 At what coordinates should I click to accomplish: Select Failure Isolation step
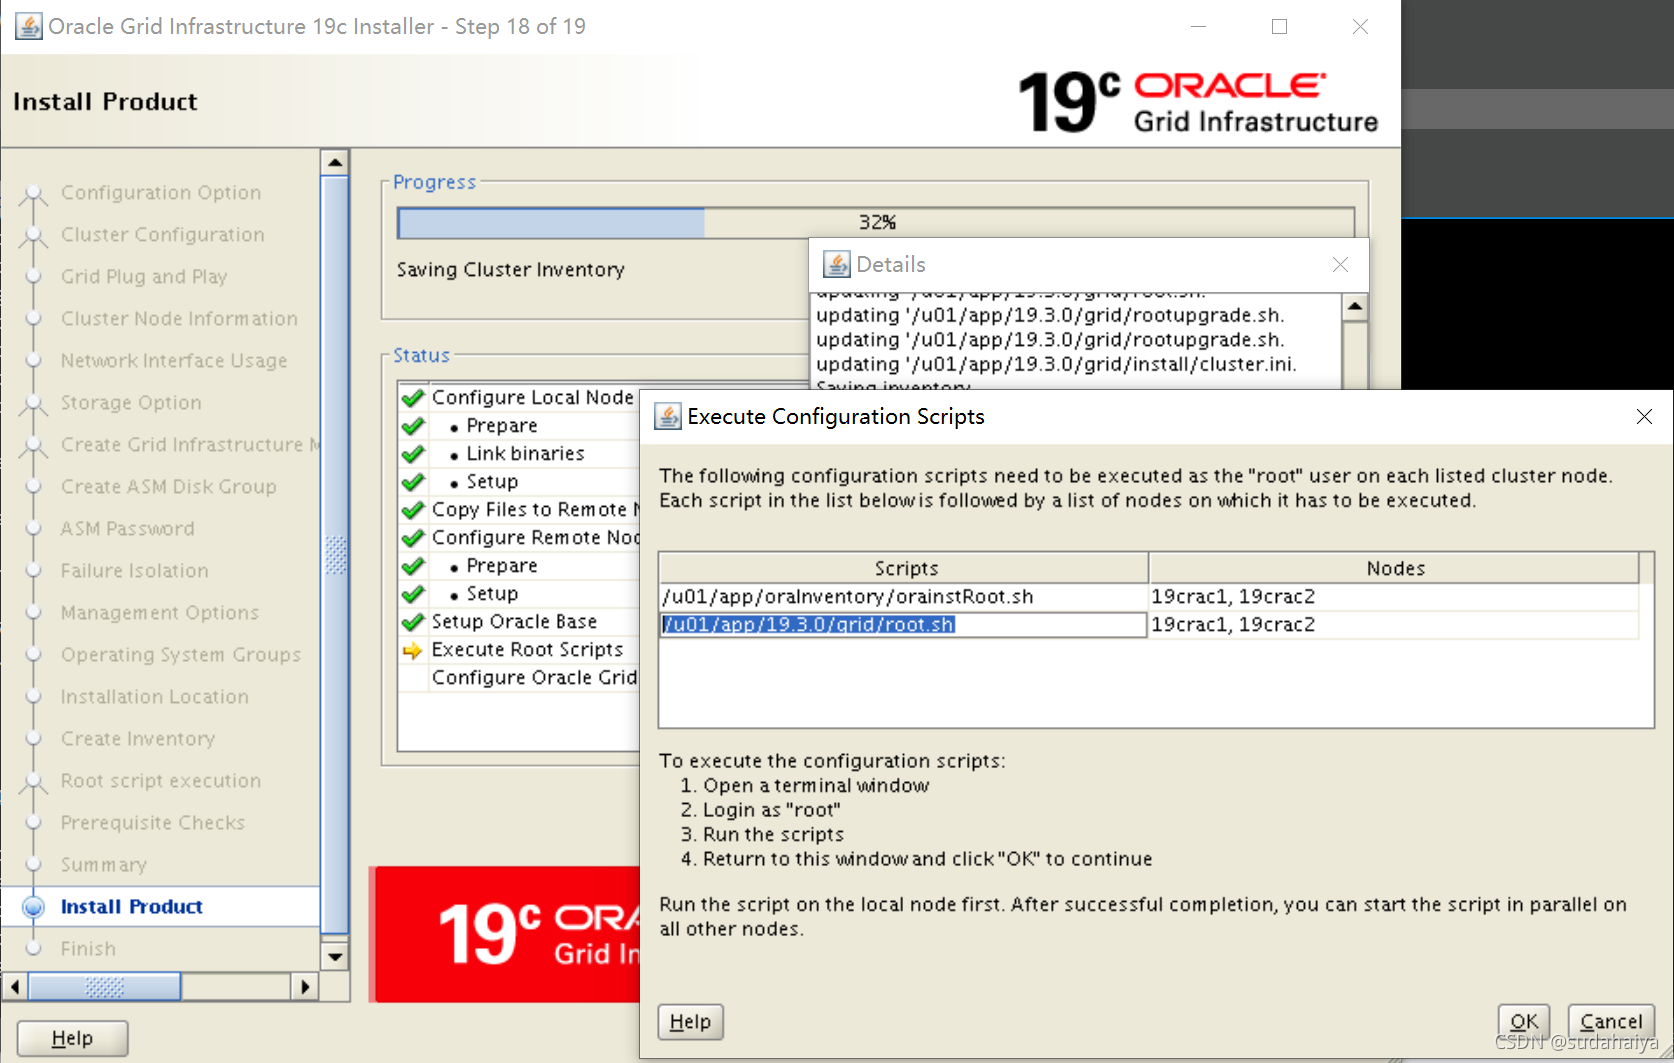134,570
